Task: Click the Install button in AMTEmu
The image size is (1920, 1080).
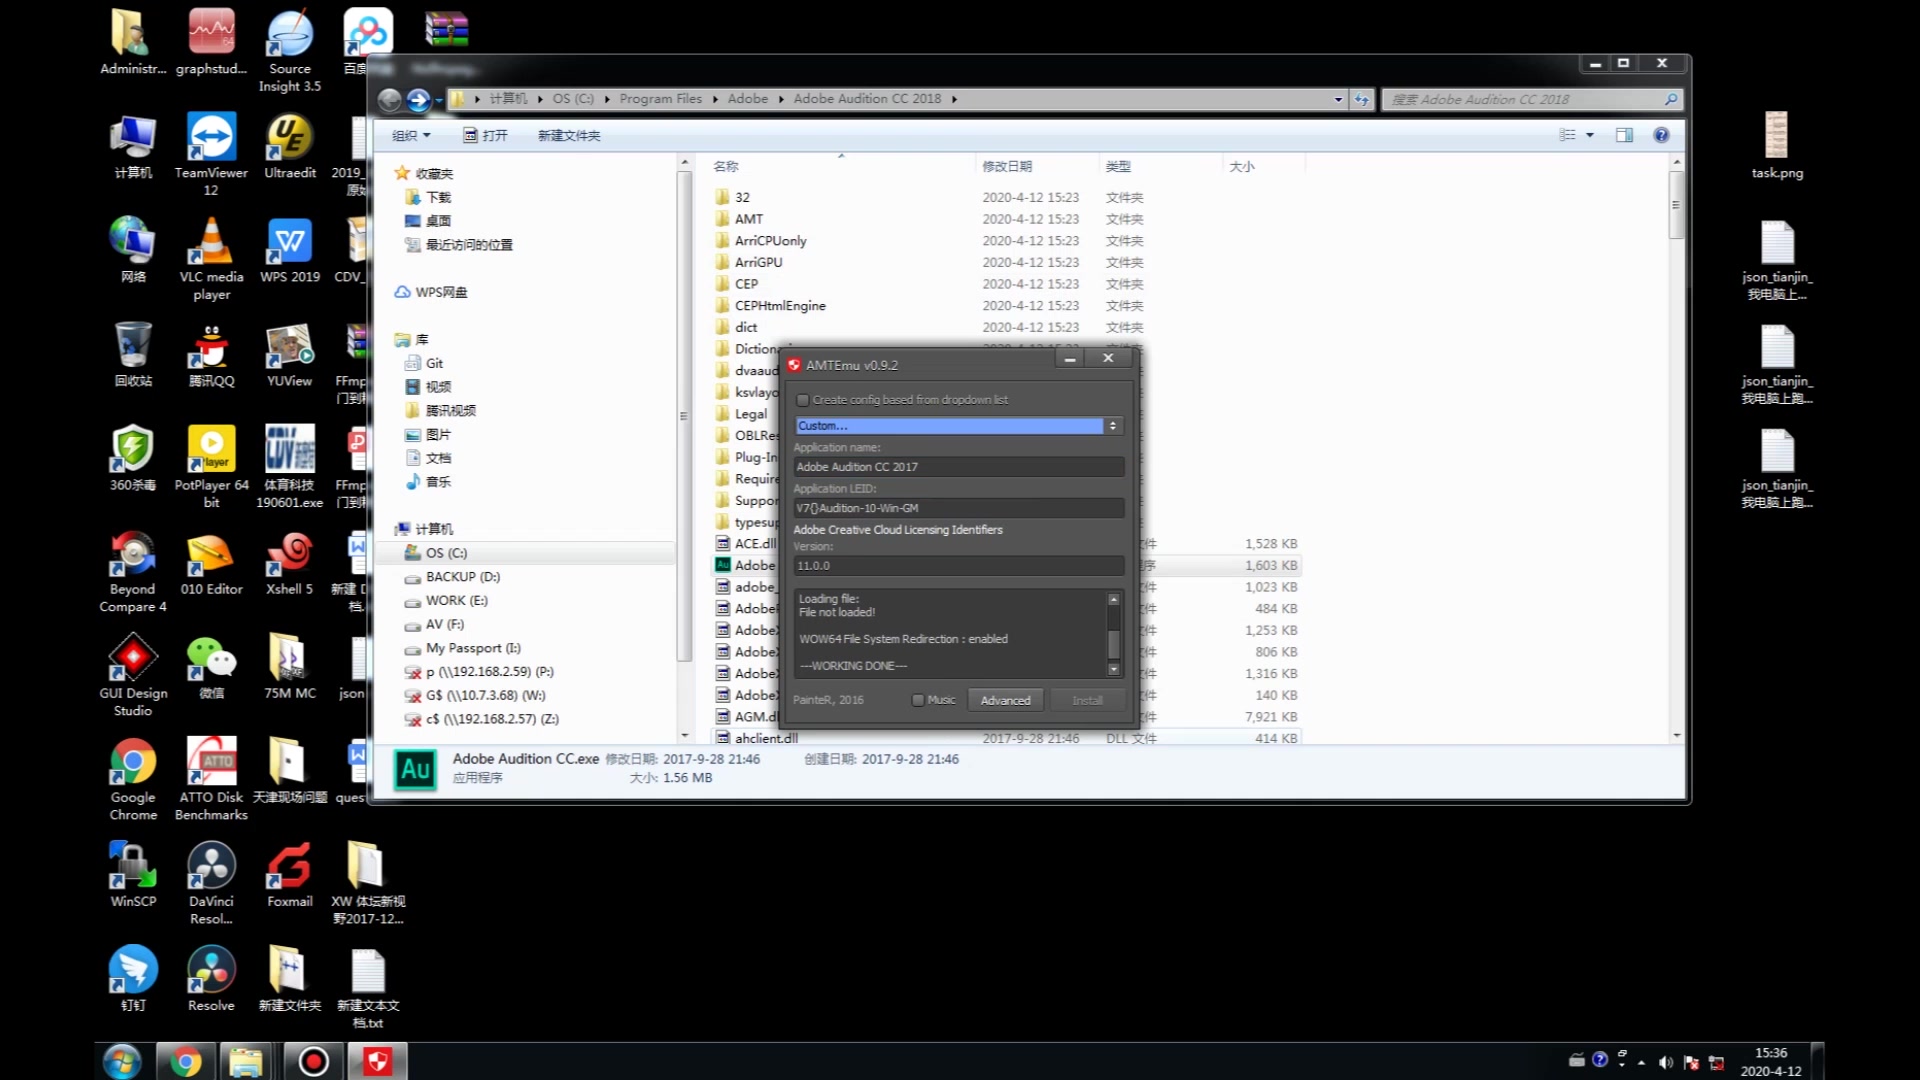Action: pyautogui.click(x=1087, y=700)
